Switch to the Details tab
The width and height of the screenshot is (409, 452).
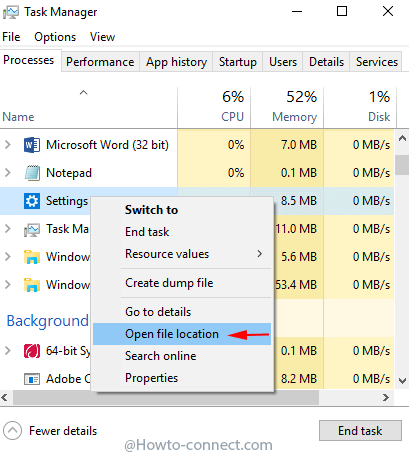click(x=326, y=62)
